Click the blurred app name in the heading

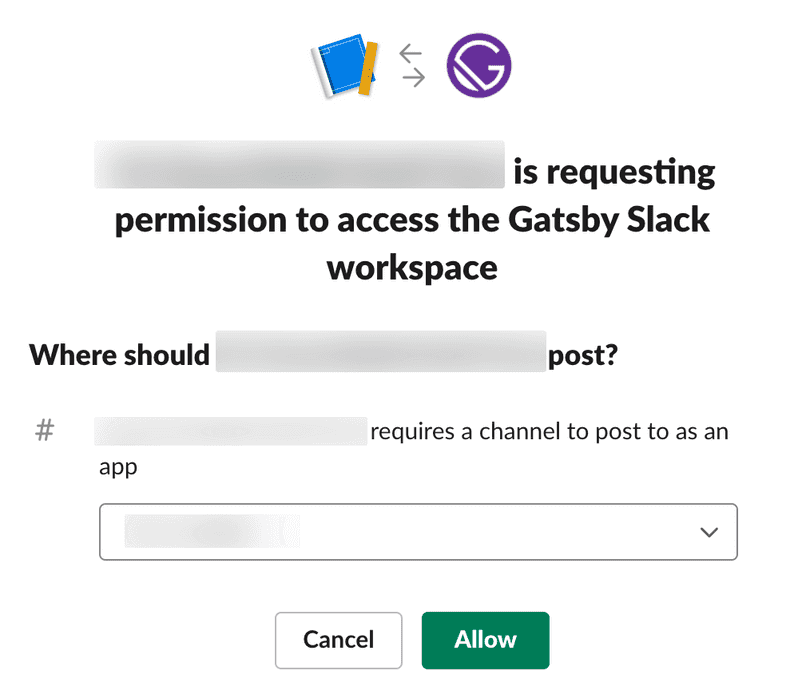[298, 166]
